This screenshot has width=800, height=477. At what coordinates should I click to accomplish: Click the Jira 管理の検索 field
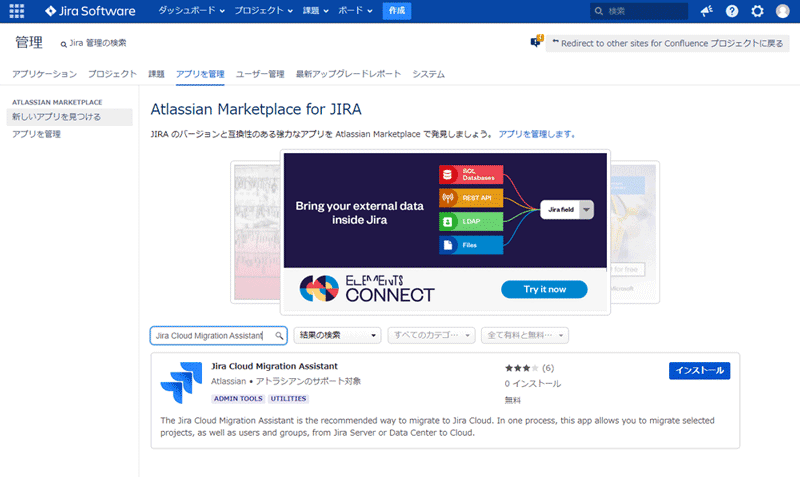point(93,43)
